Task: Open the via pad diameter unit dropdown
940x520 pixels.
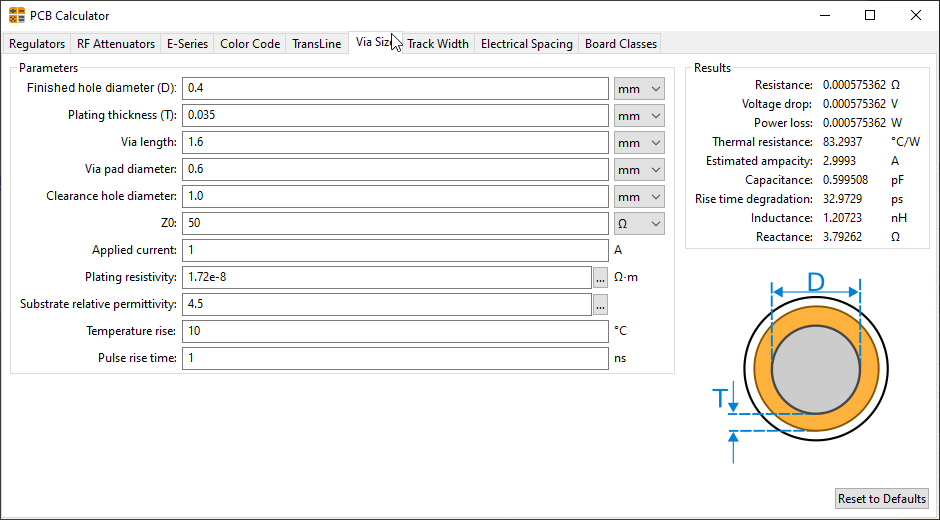Action: (639, 170)
